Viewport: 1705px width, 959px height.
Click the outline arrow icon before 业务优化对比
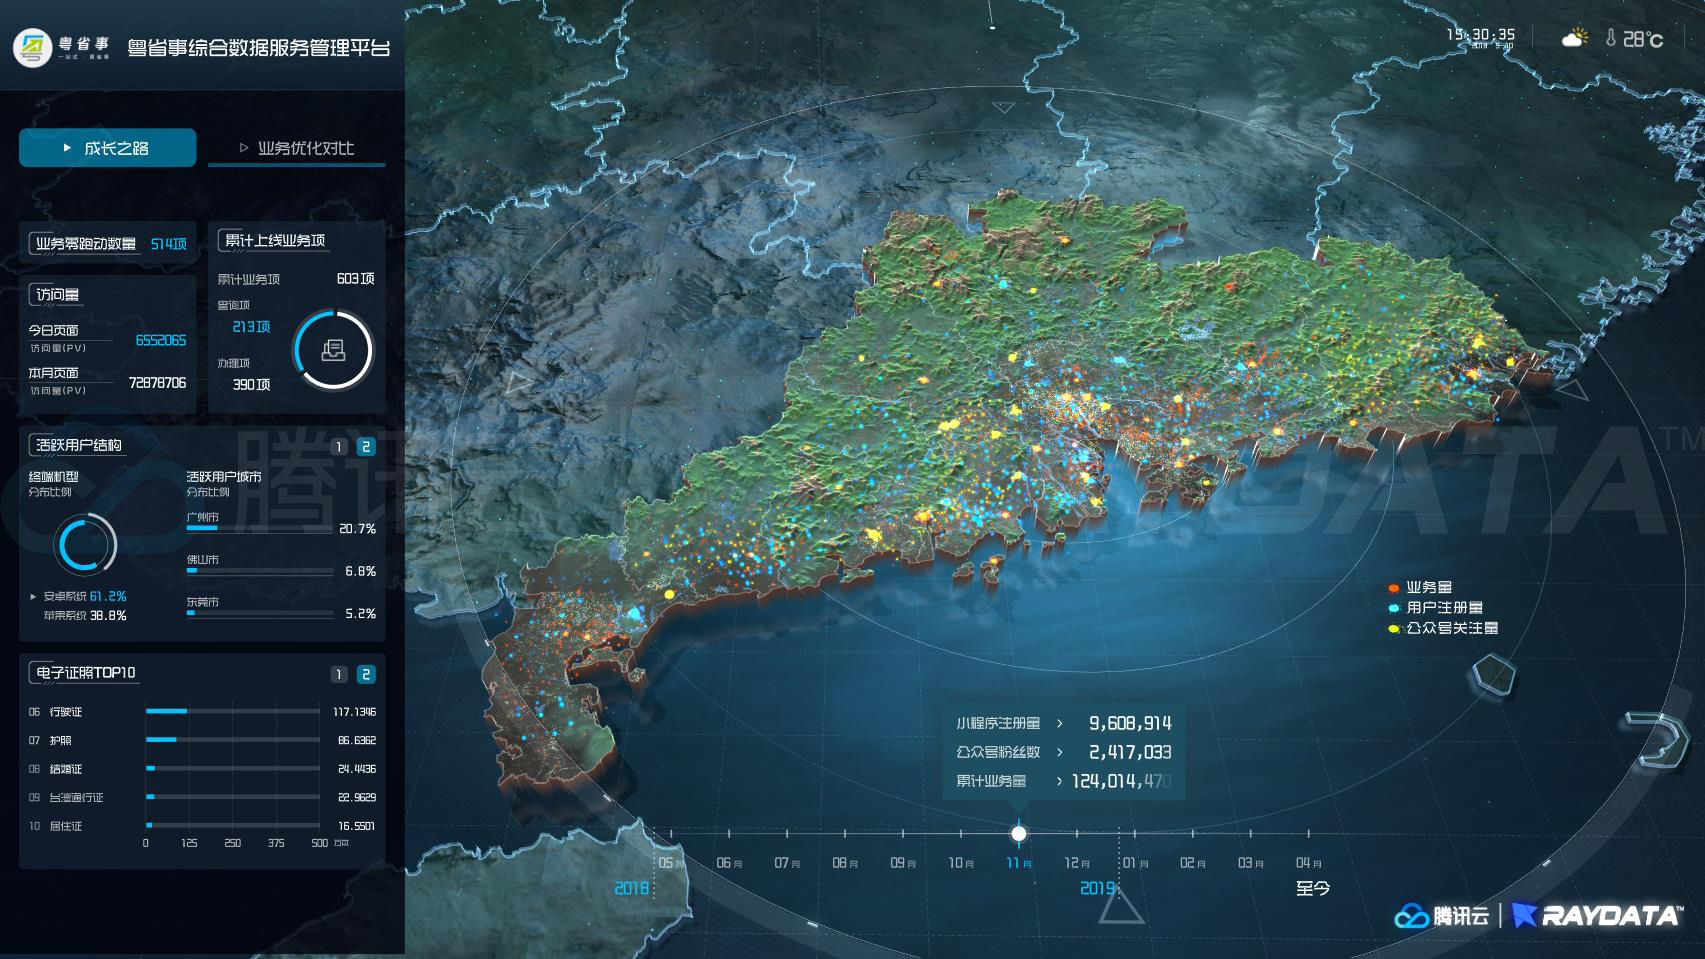tap(243, 148)
